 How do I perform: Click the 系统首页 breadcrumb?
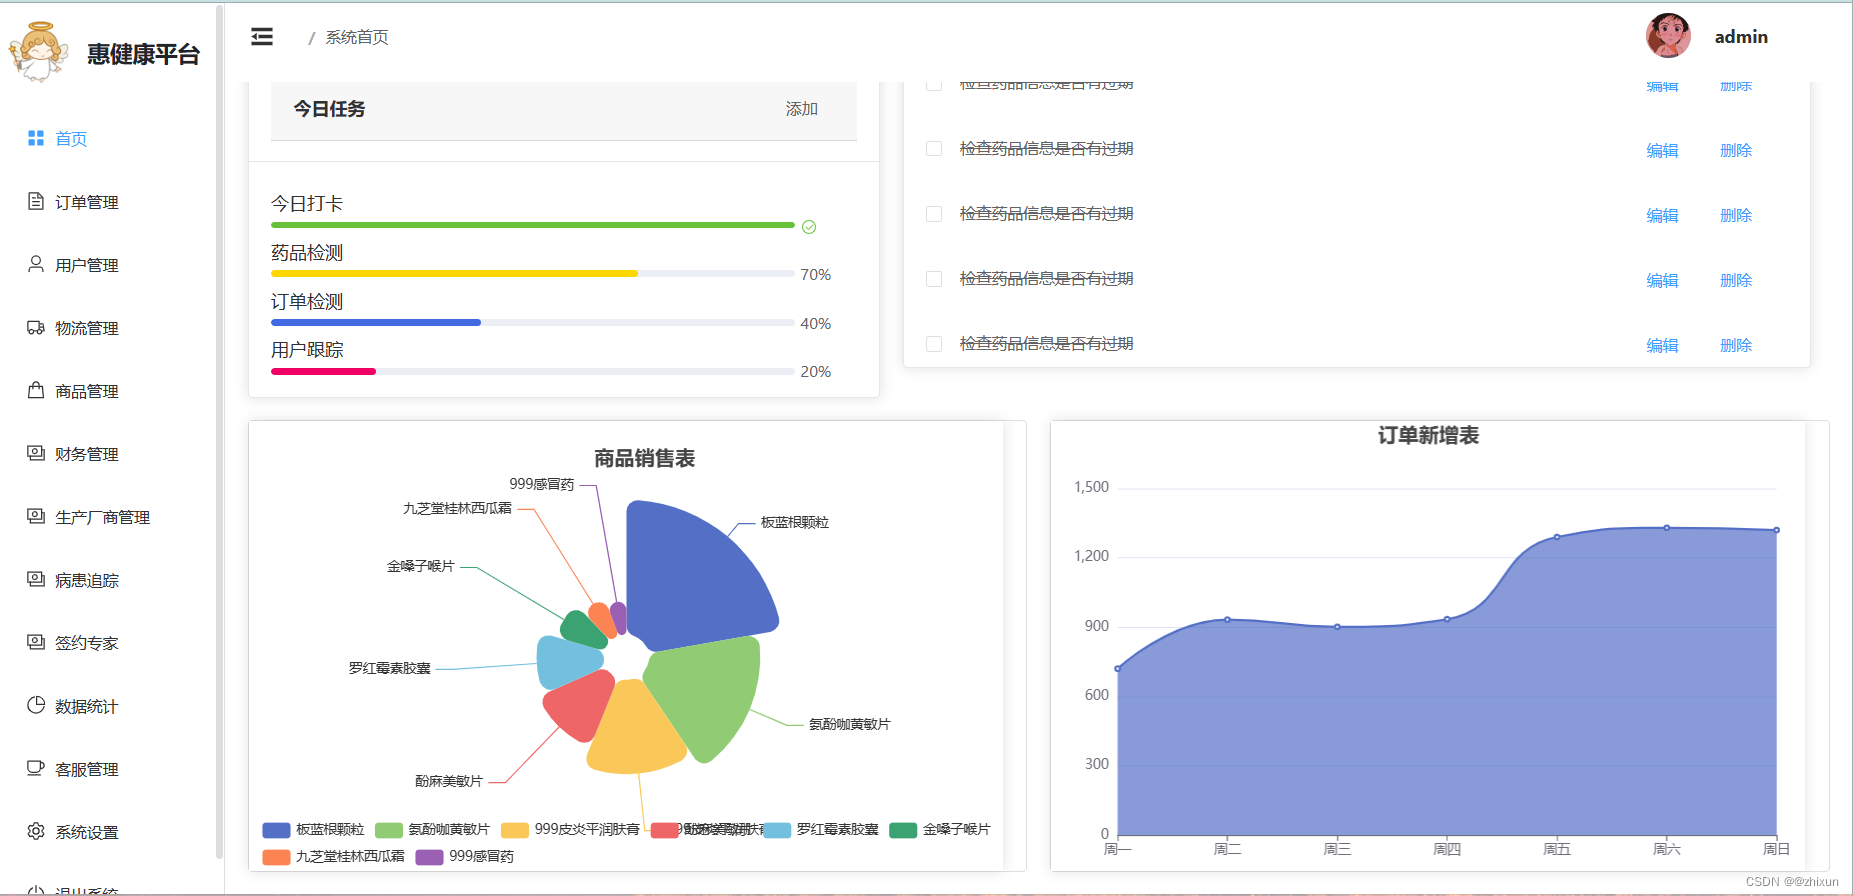point(357,37)
